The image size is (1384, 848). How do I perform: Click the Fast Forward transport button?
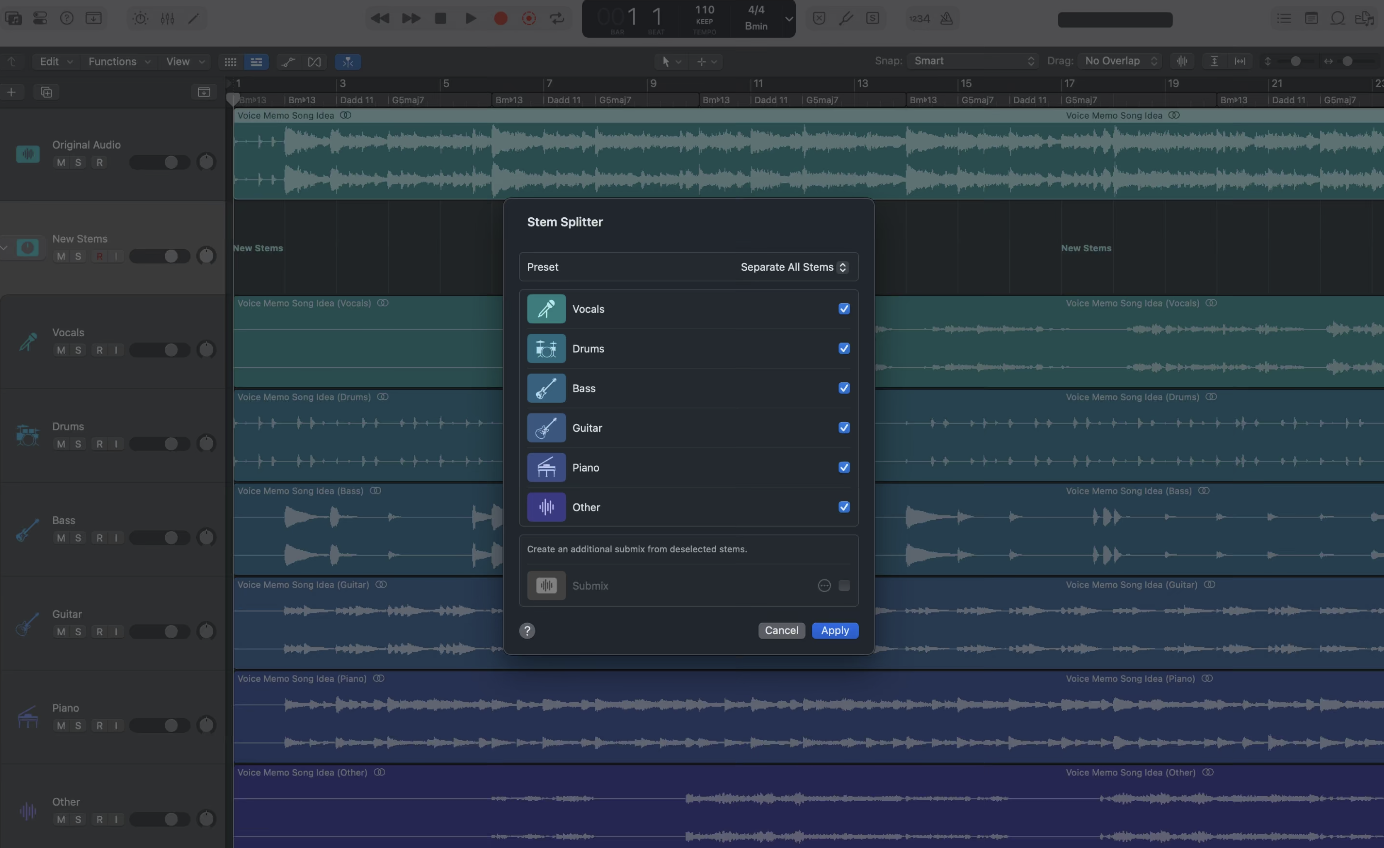pos(411,18)
